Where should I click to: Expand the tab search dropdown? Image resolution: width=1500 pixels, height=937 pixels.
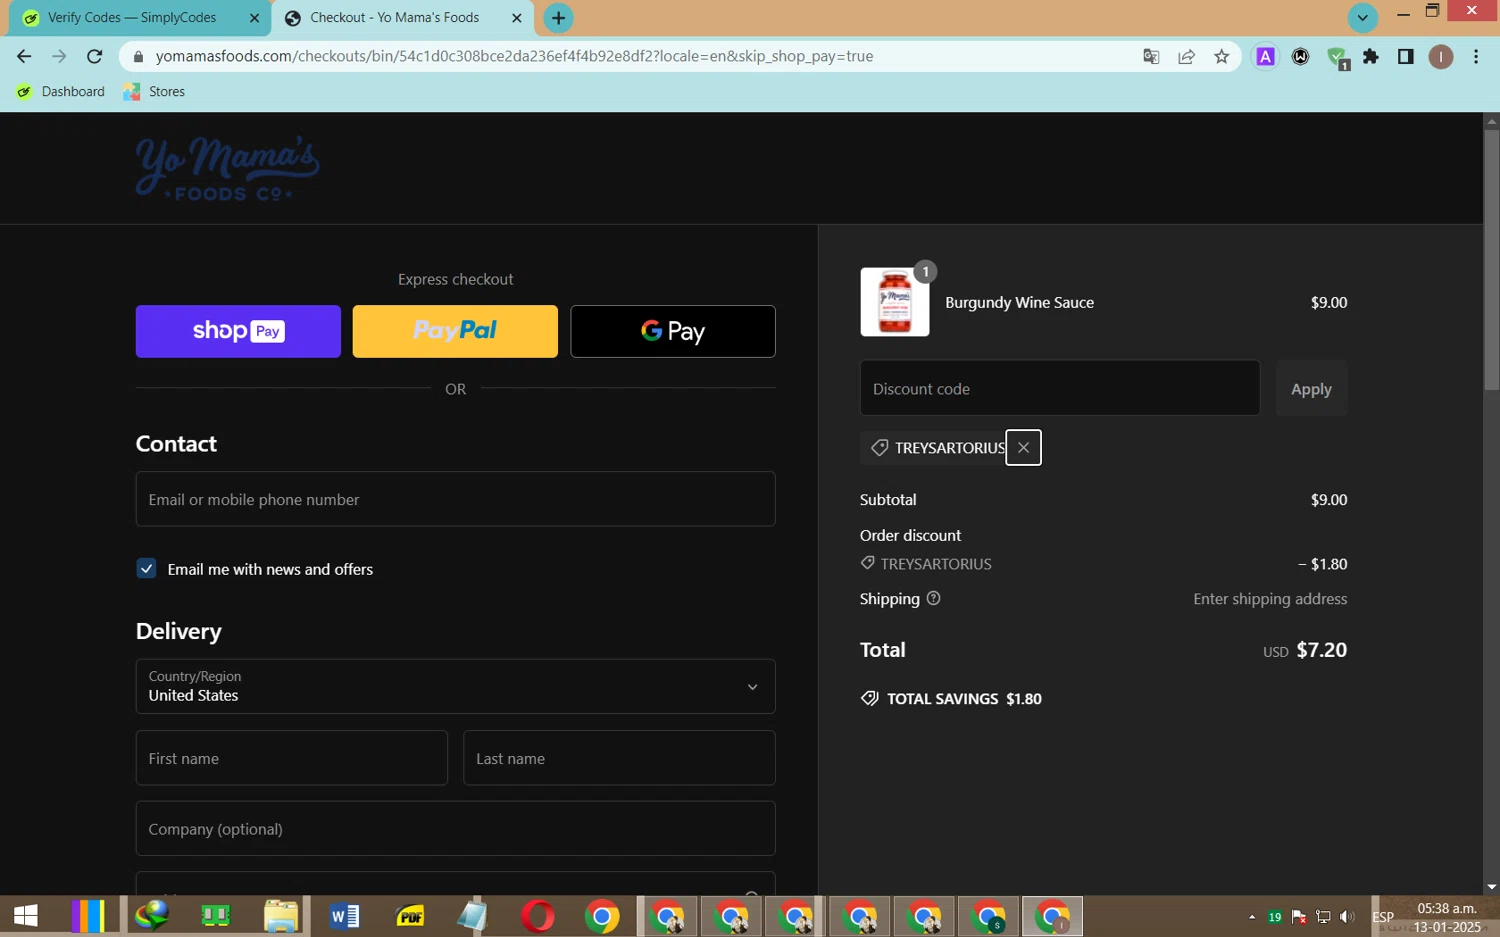tap(1362, 18)
